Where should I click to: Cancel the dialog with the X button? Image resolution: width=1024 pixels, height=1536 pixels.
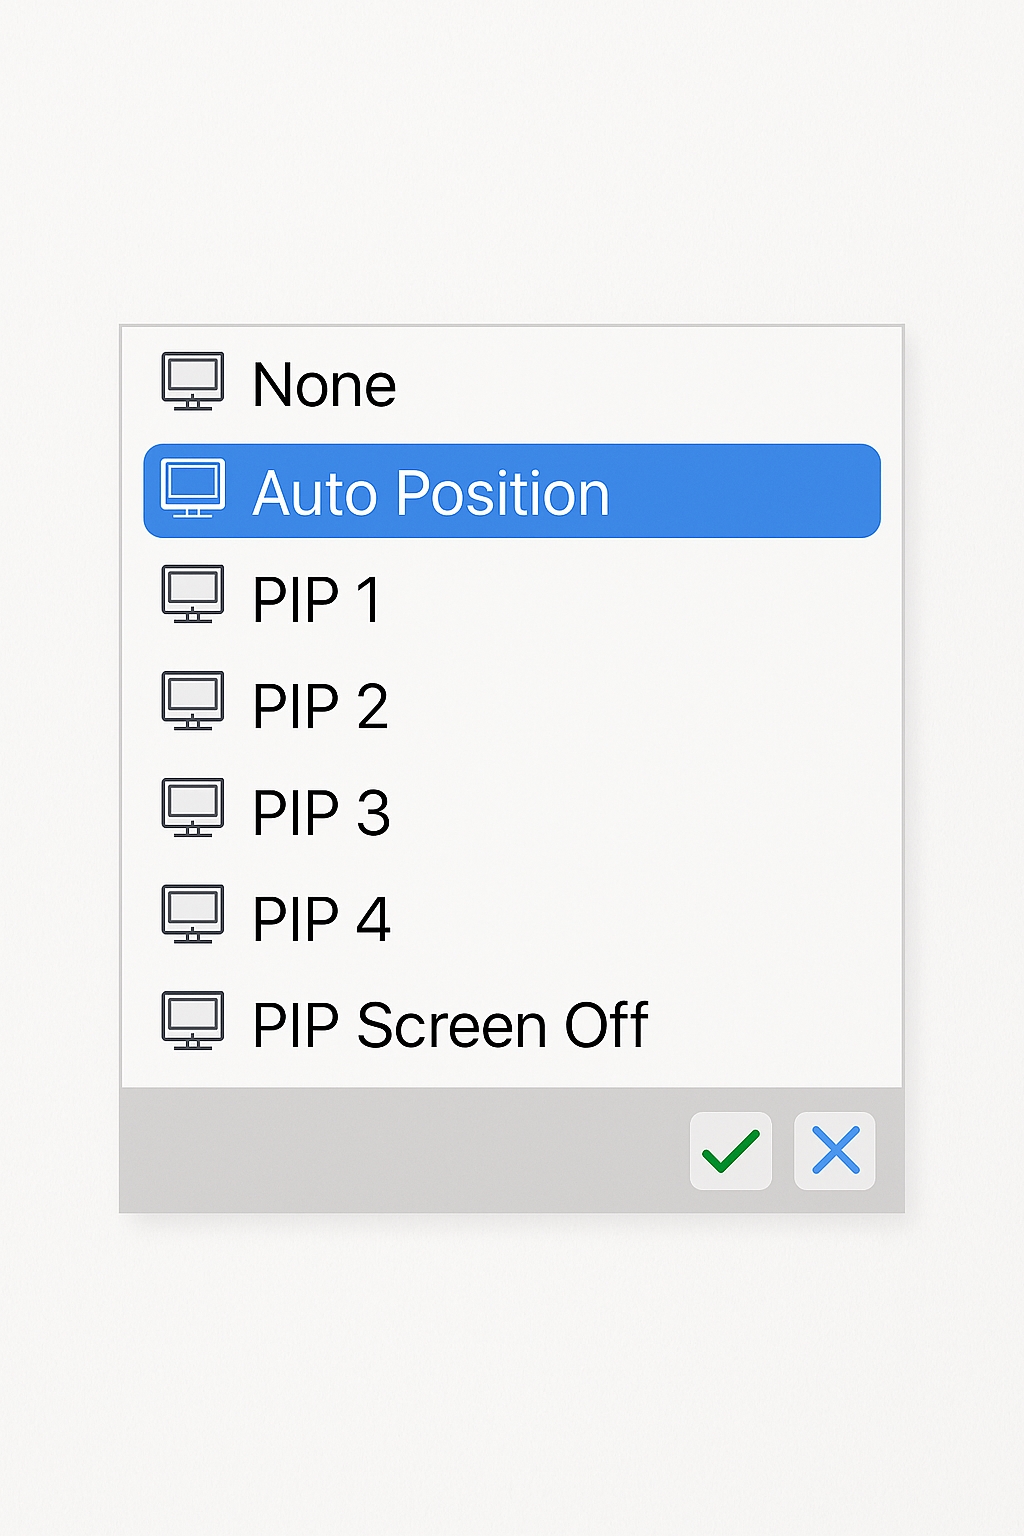835,1151
